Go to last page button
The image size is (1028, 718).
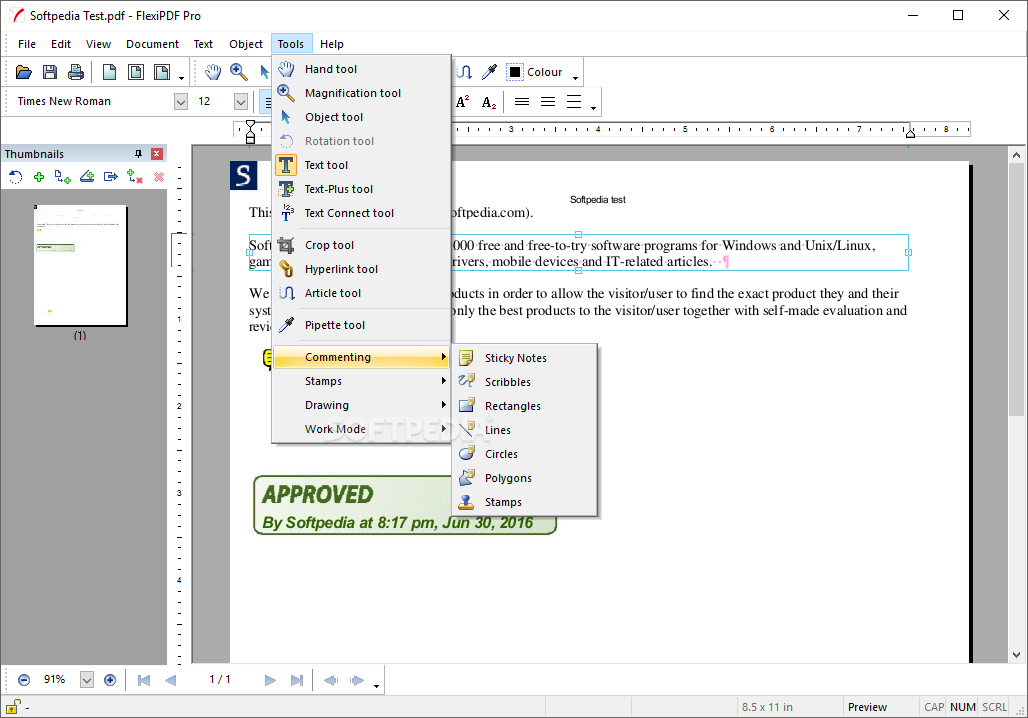(296, 680)
